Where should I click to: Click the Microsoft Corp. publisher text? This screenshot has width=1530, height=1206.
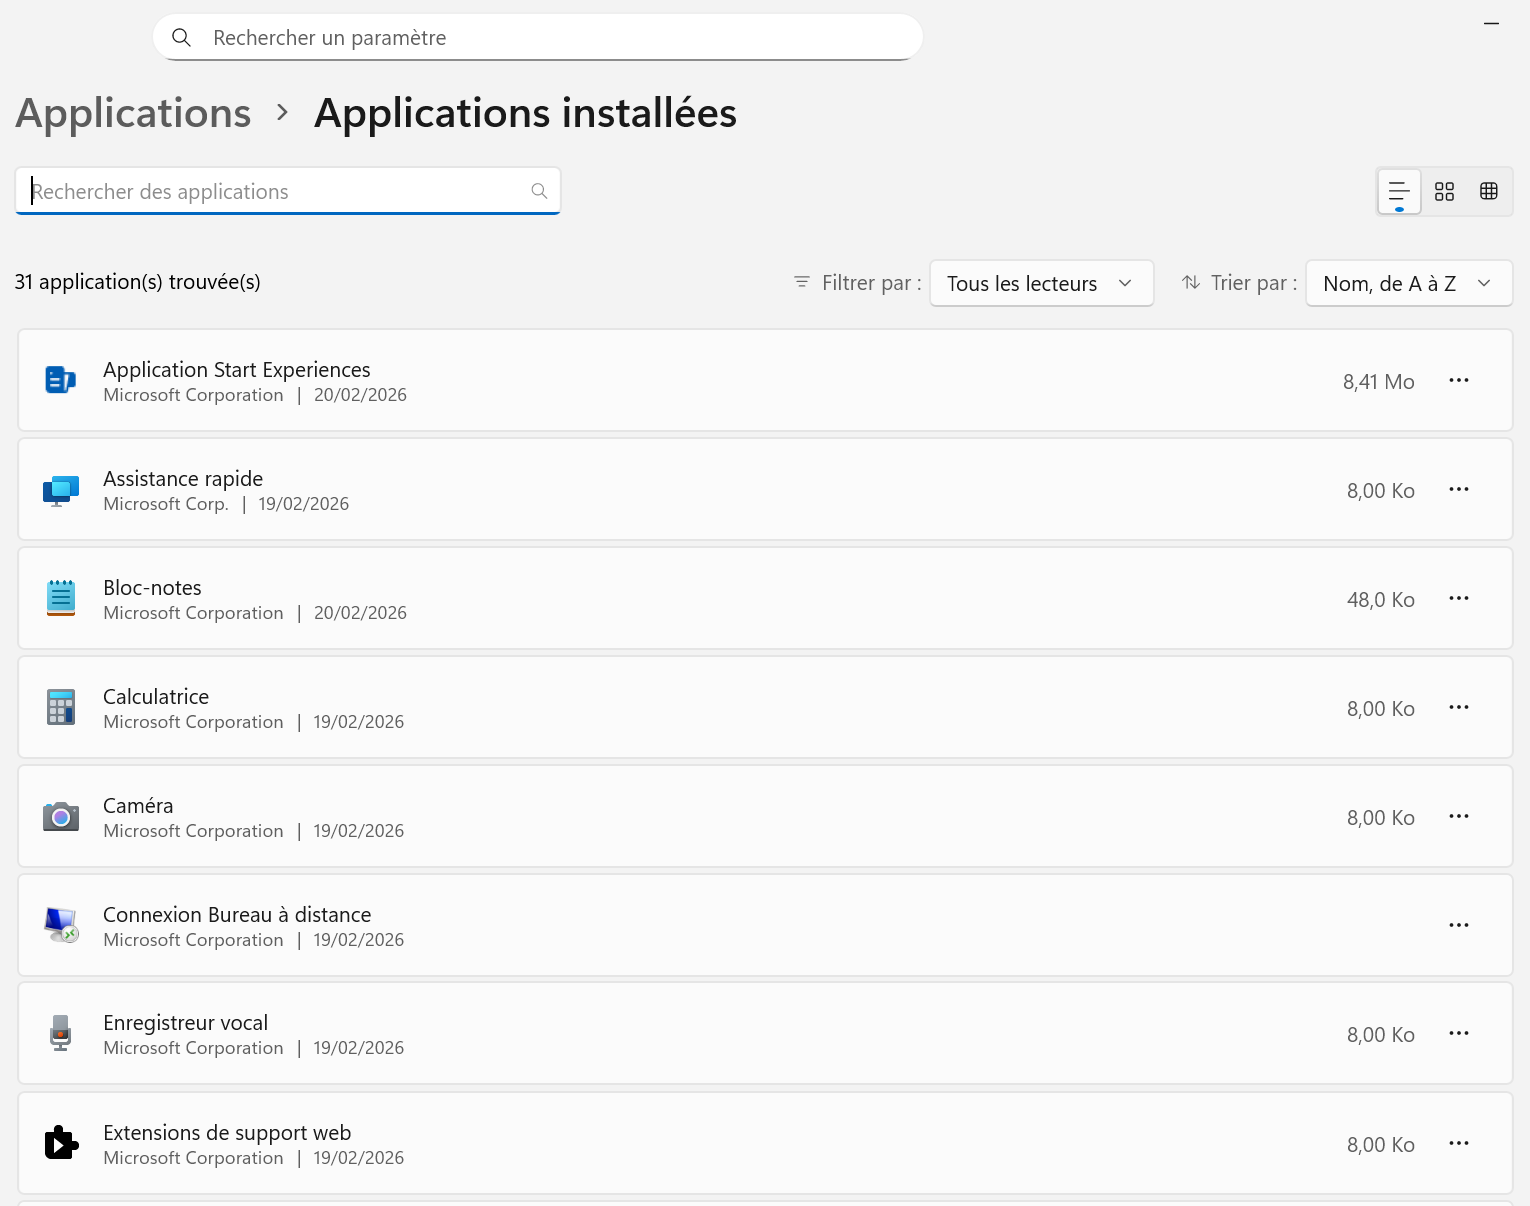[166, 503]
